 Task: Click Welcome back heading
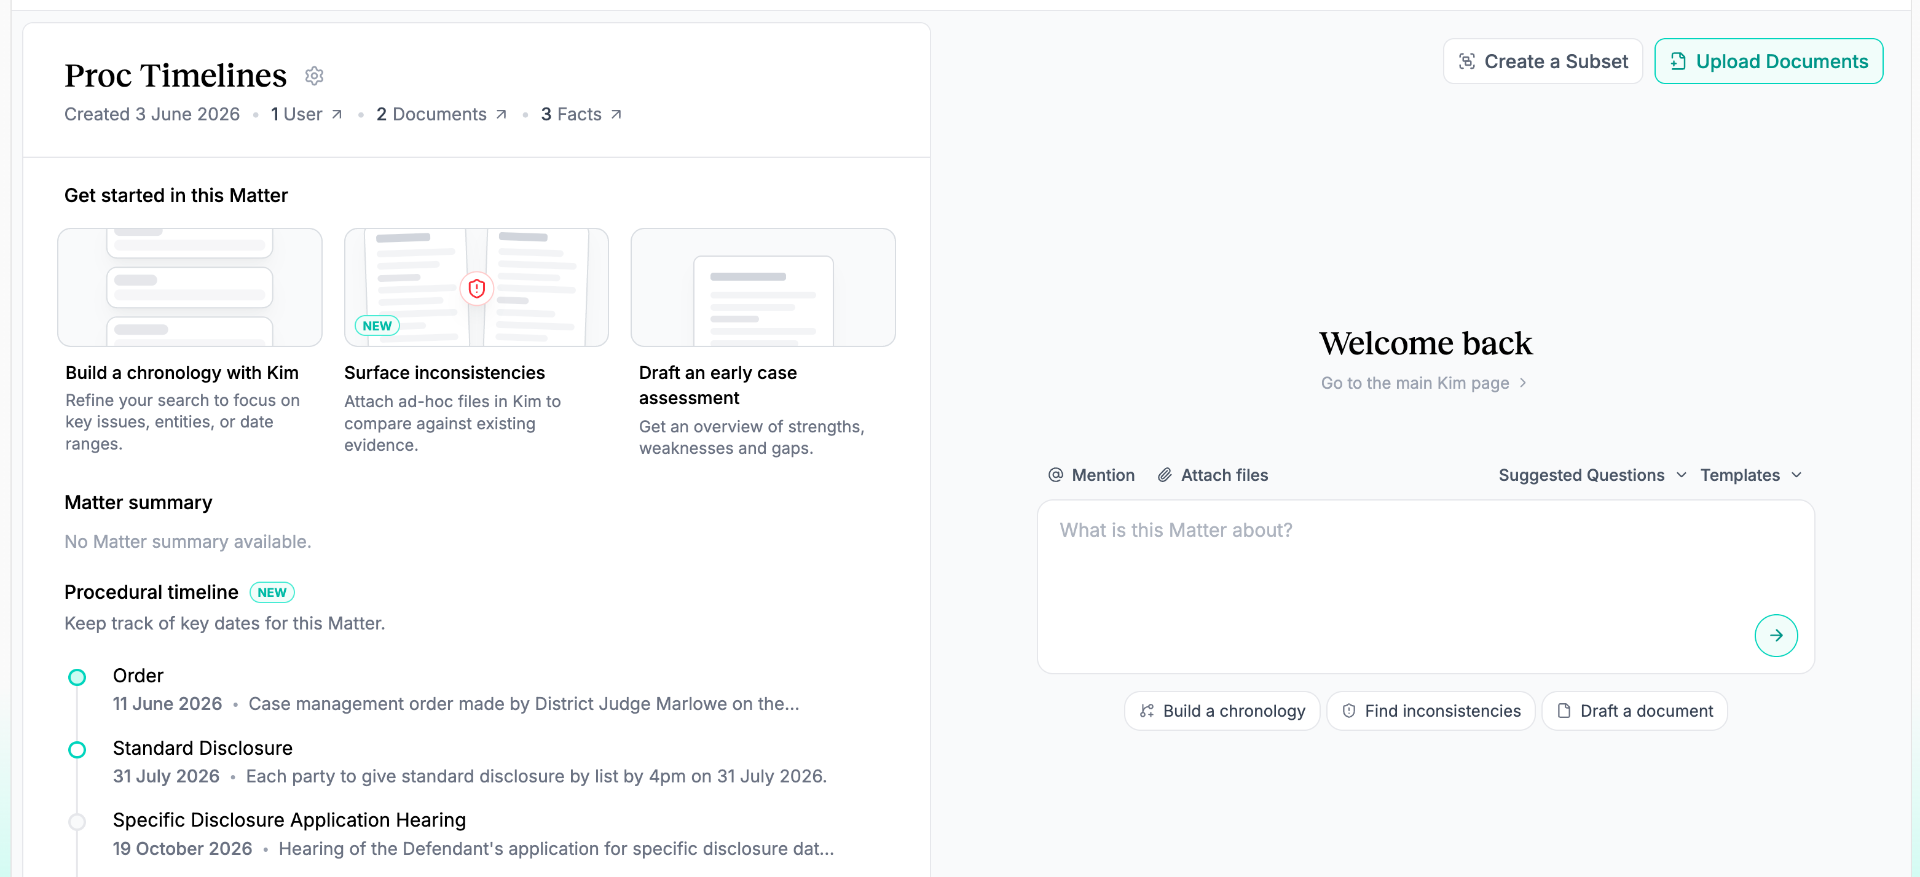1425,343
